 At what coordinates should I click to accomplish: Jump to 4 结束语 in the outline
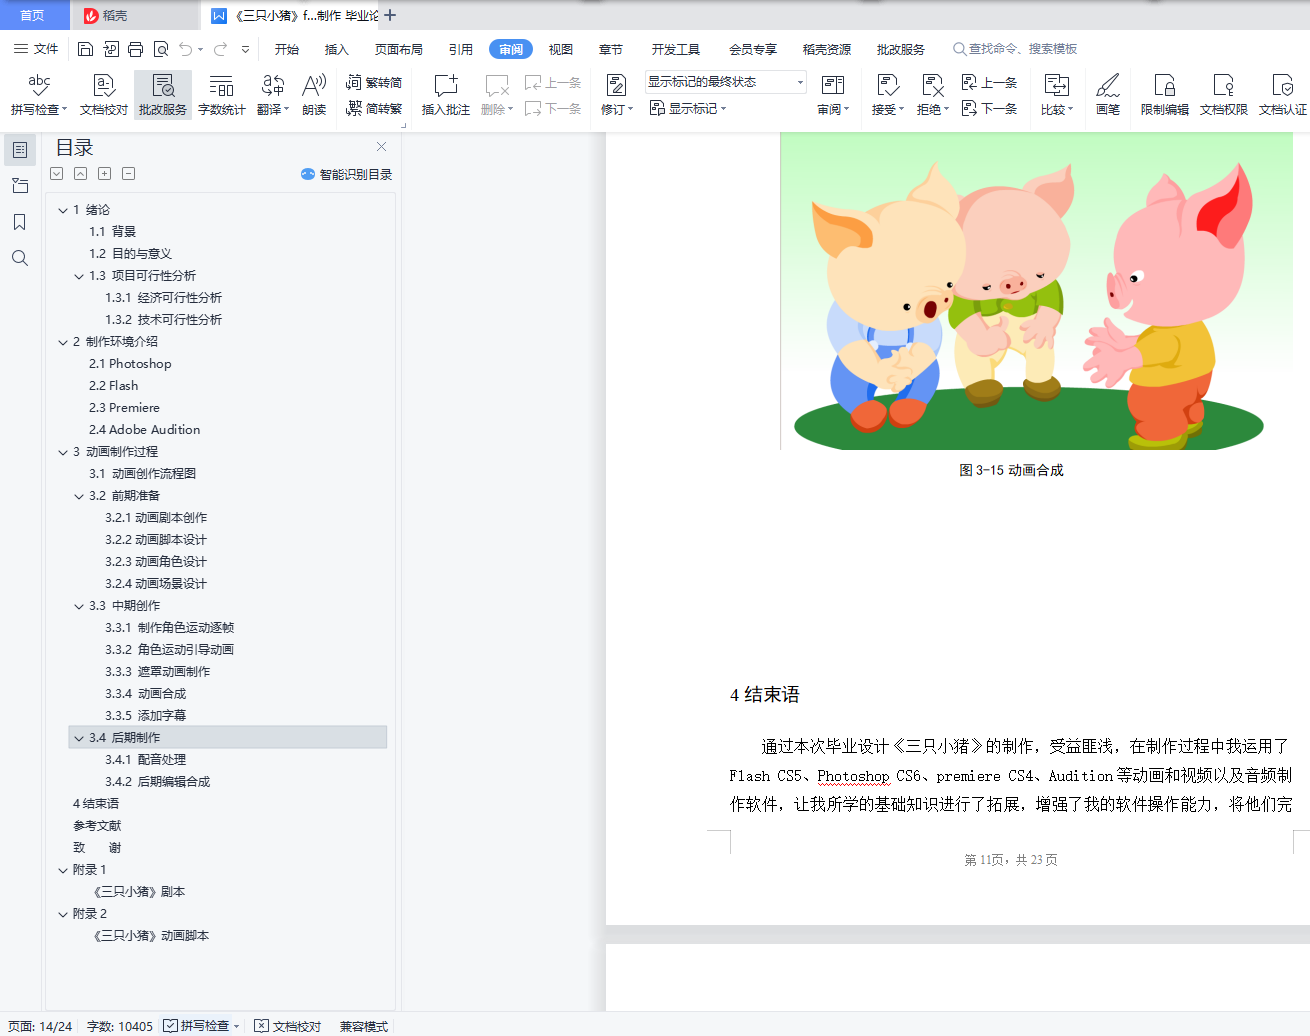[96, 804]
